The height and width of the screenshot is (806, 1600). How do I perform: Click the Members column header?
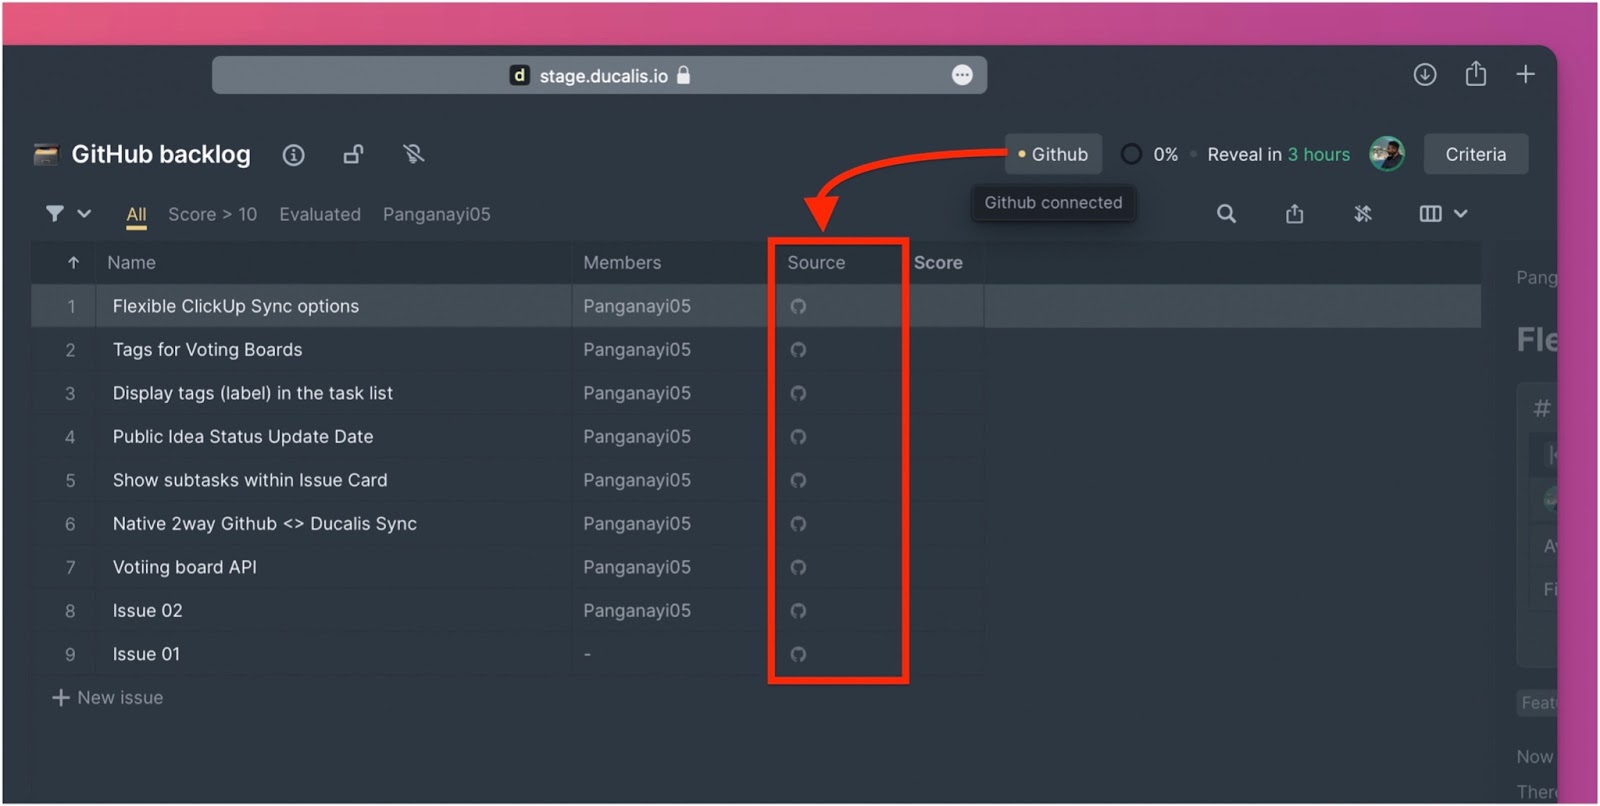[622, 262]
